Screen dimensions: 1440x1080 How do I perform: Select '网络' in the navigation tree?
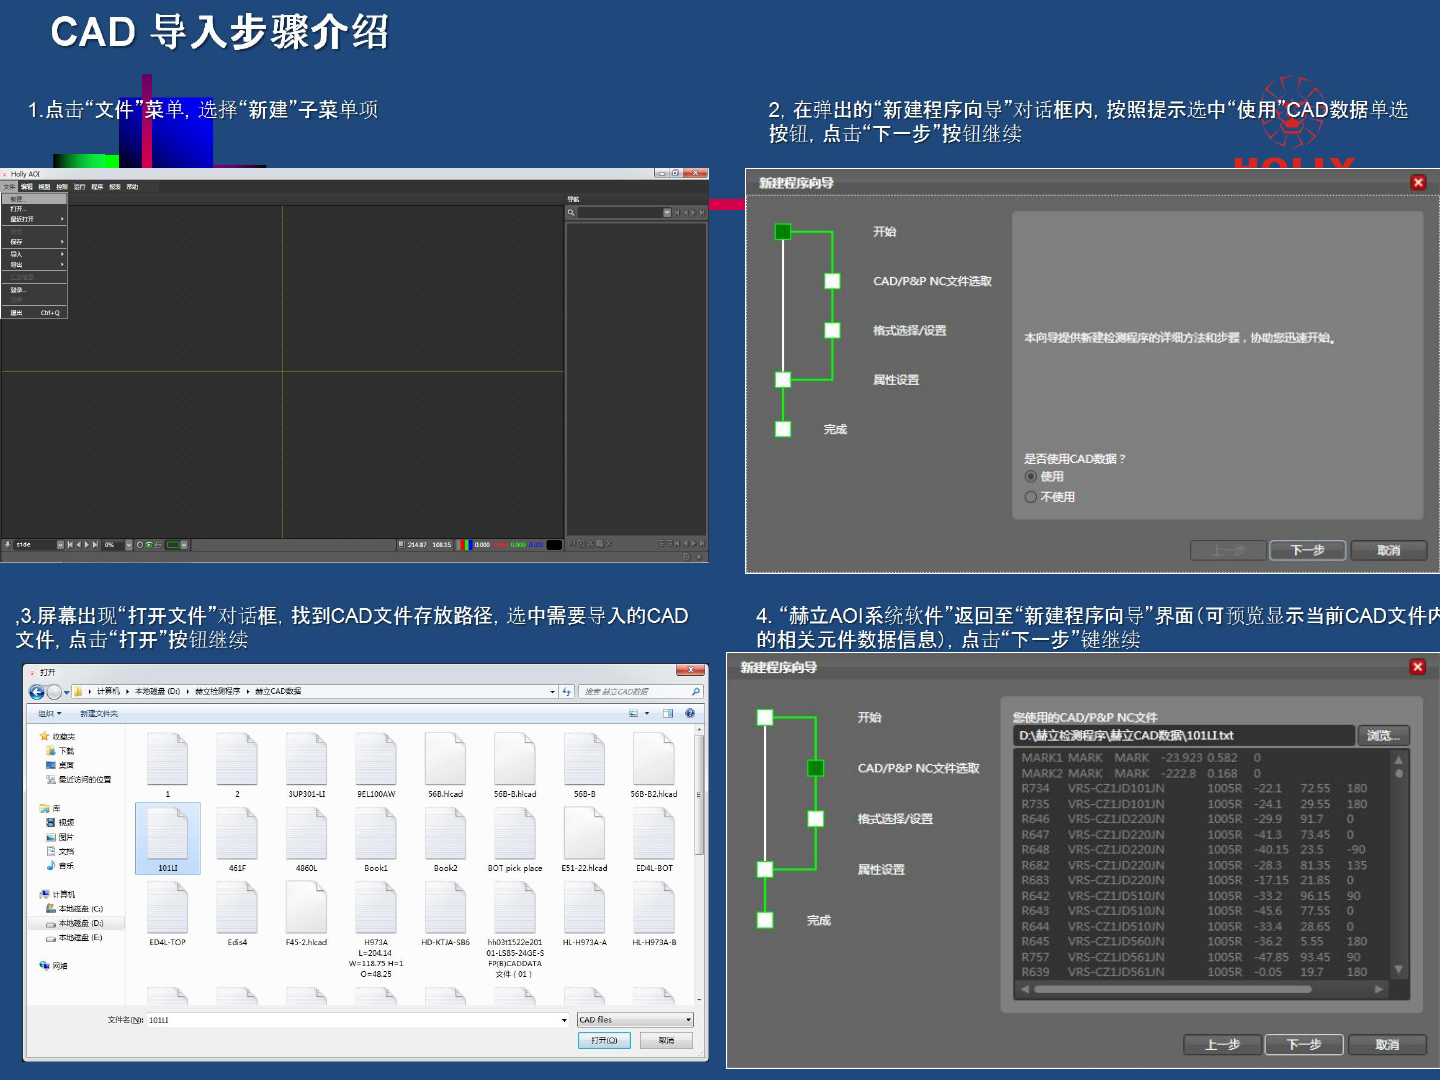pos(53,966)
